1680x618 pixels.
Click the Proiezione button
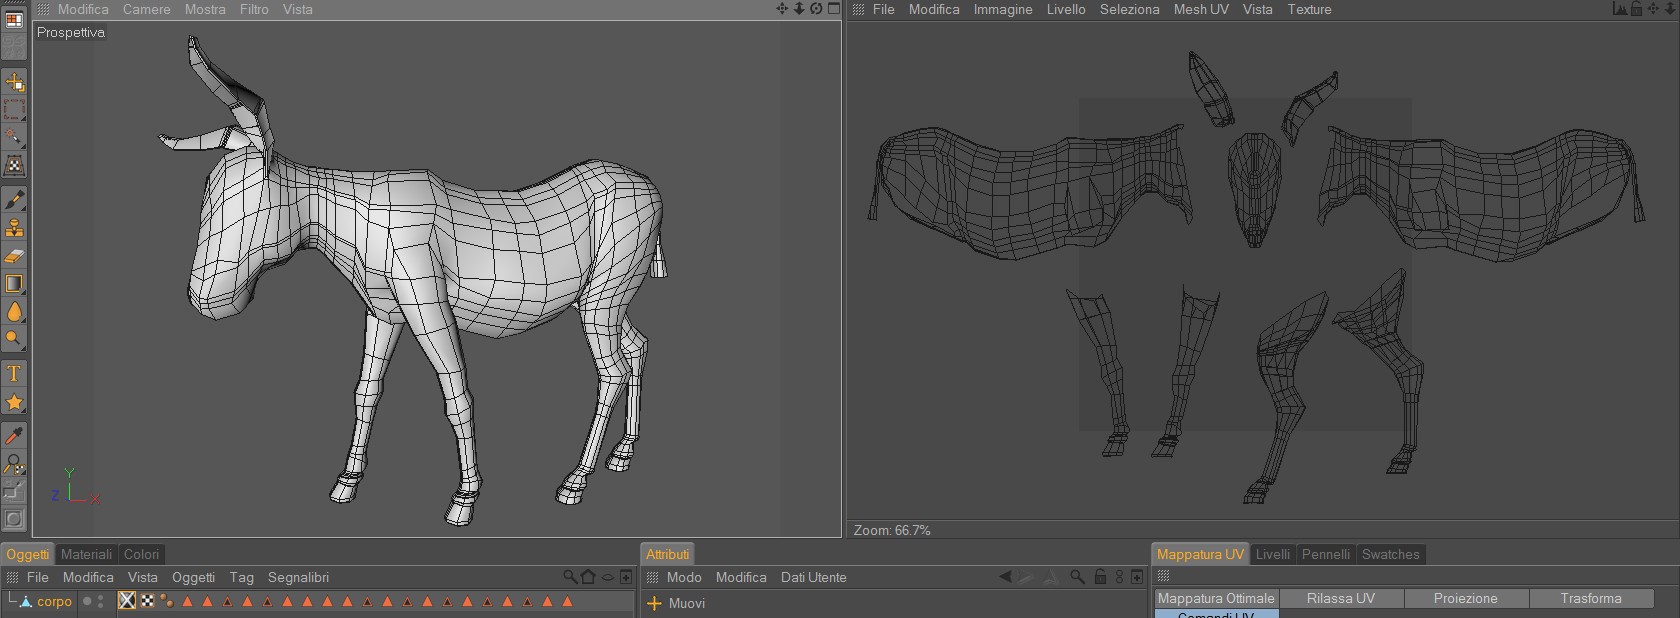(1465, 598)
